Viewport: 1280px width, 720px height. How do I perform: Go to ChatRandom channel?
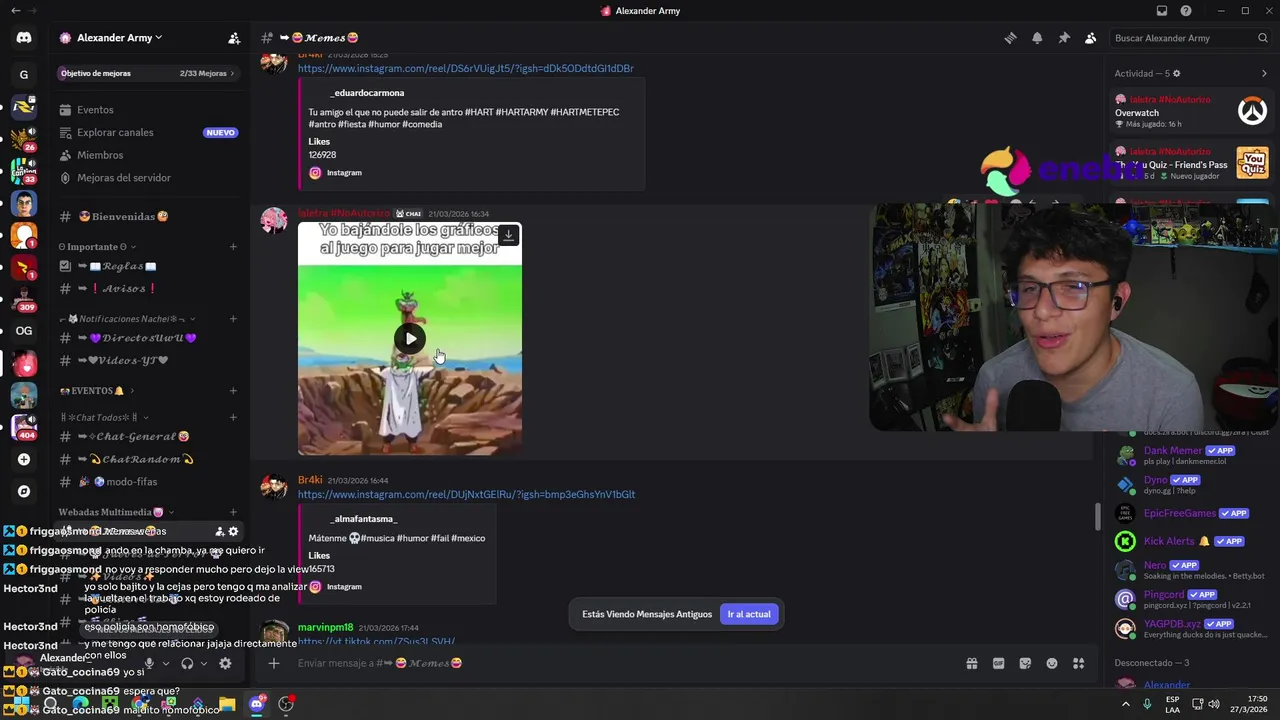coord(148,460)
